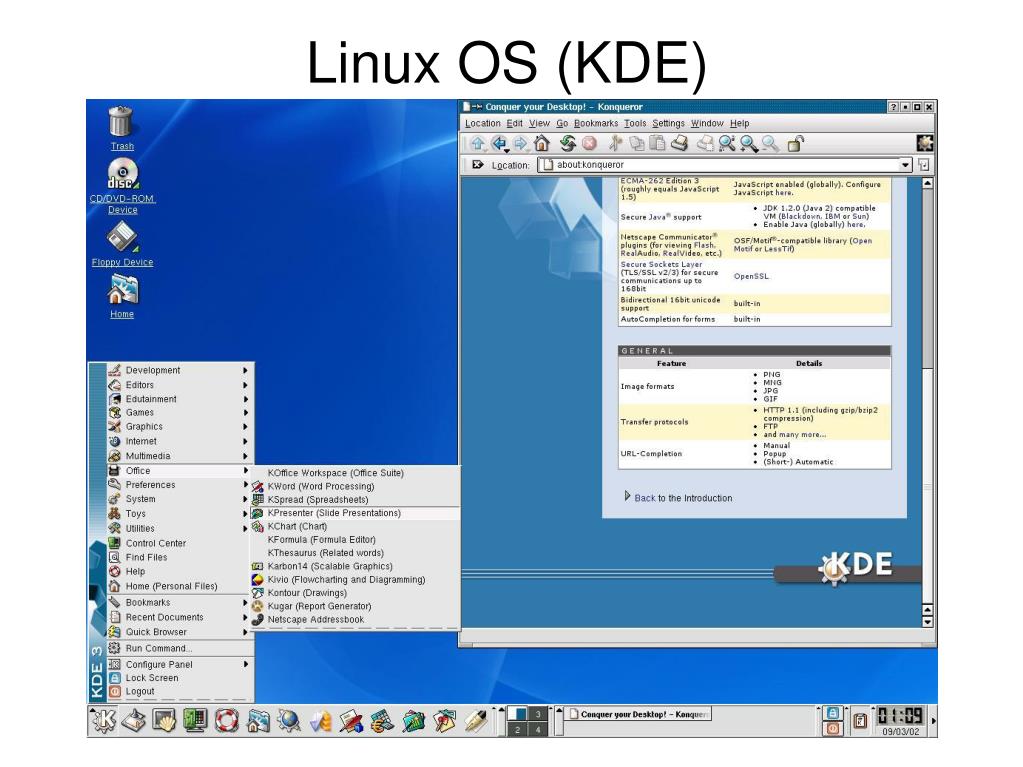Switch to virtual desktop 3 in pager
1023x767 pixels.
[x=538, y=714]
